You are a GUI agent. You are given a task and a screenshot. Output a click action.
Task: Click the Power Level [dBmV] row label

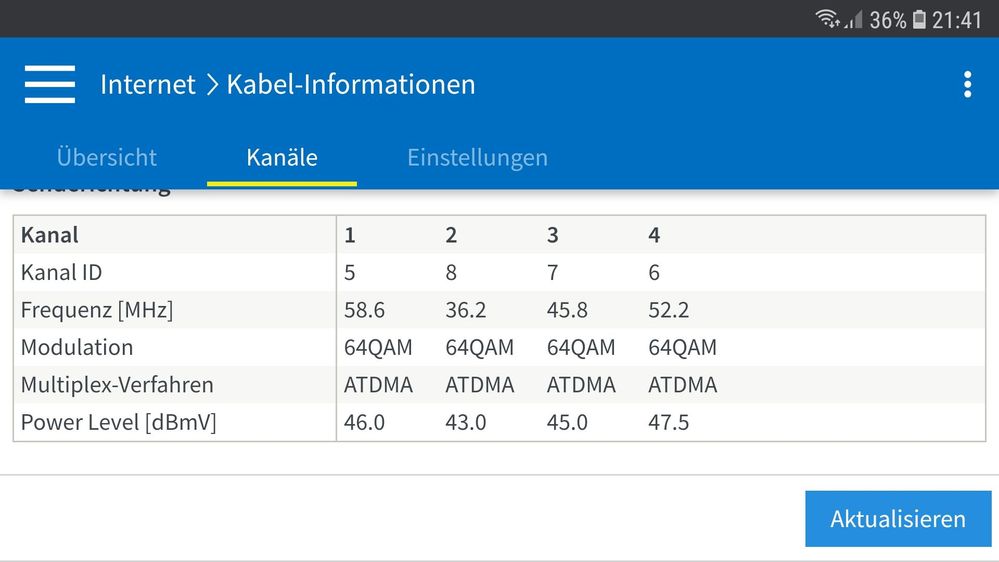pyautogui.click(x=118, y=422)
